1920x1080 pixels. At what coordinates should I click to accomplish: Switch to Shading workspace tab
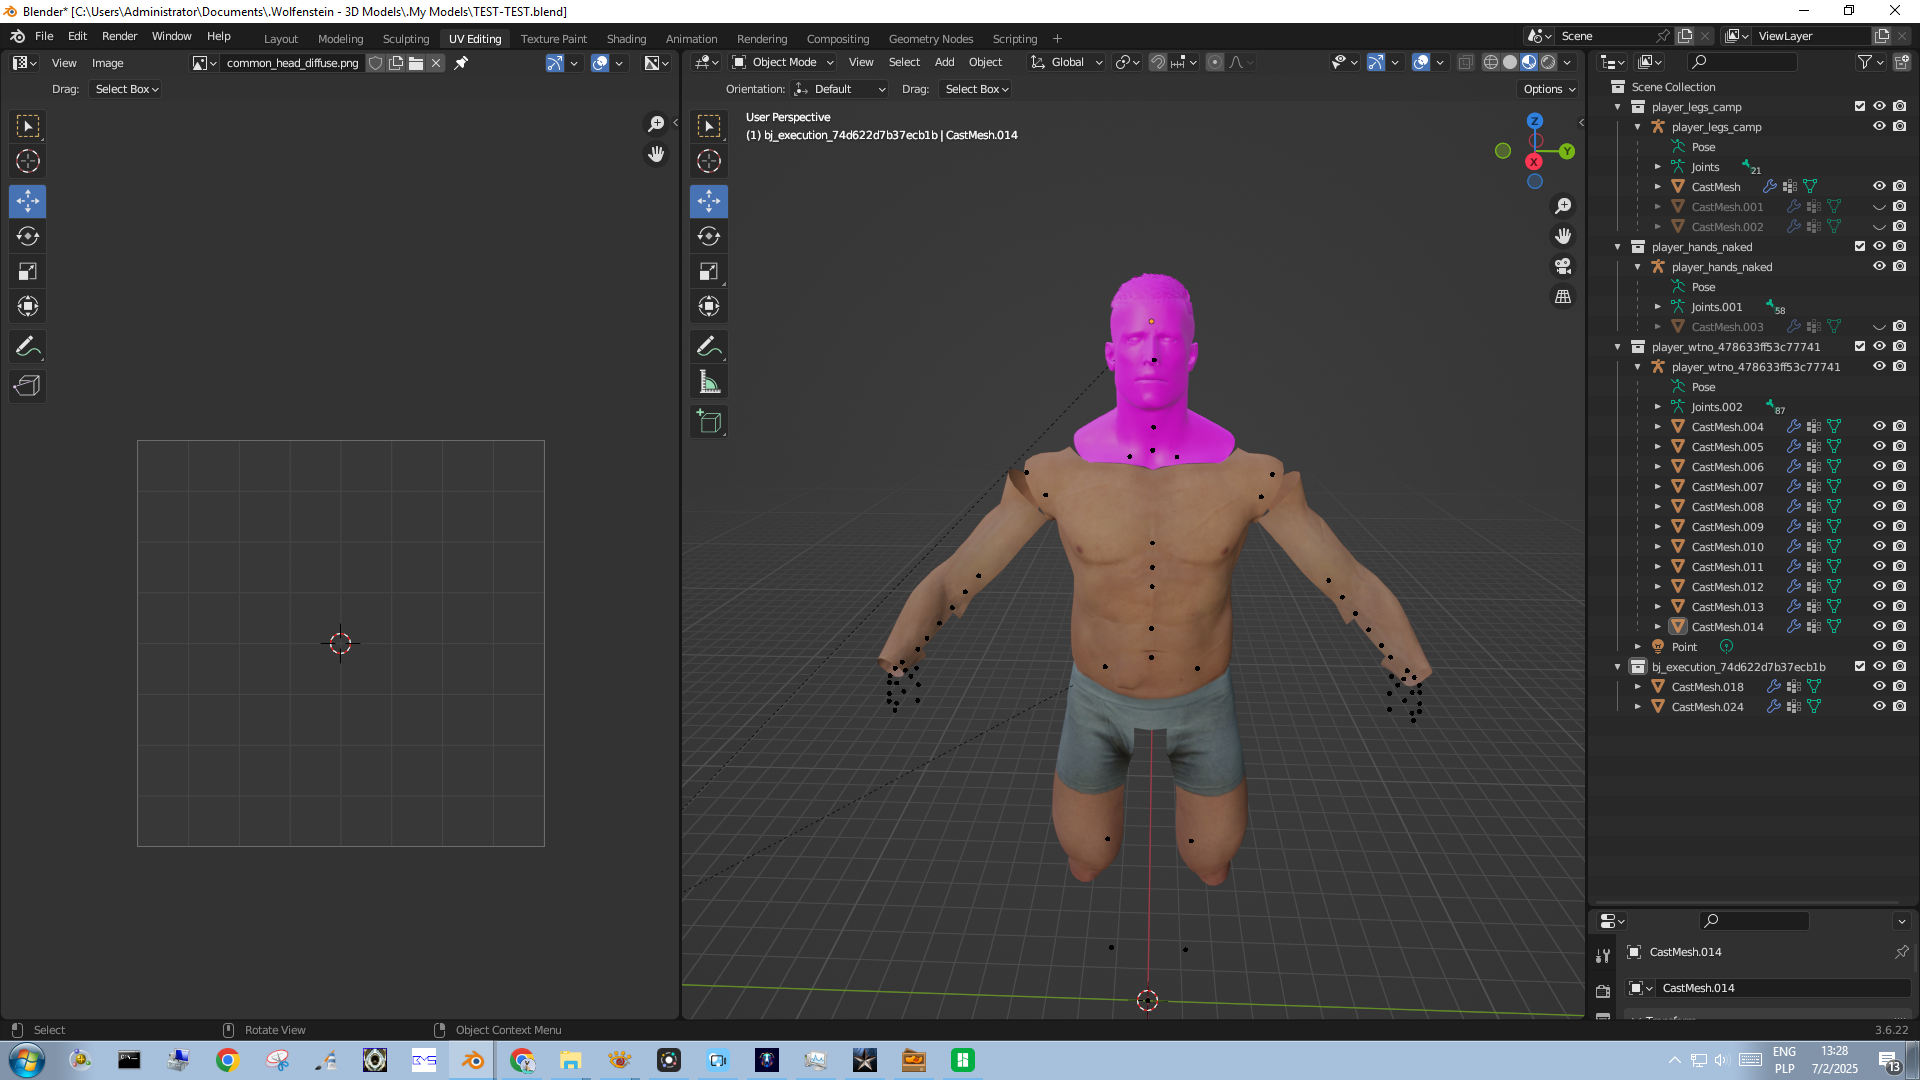[626, 39]
